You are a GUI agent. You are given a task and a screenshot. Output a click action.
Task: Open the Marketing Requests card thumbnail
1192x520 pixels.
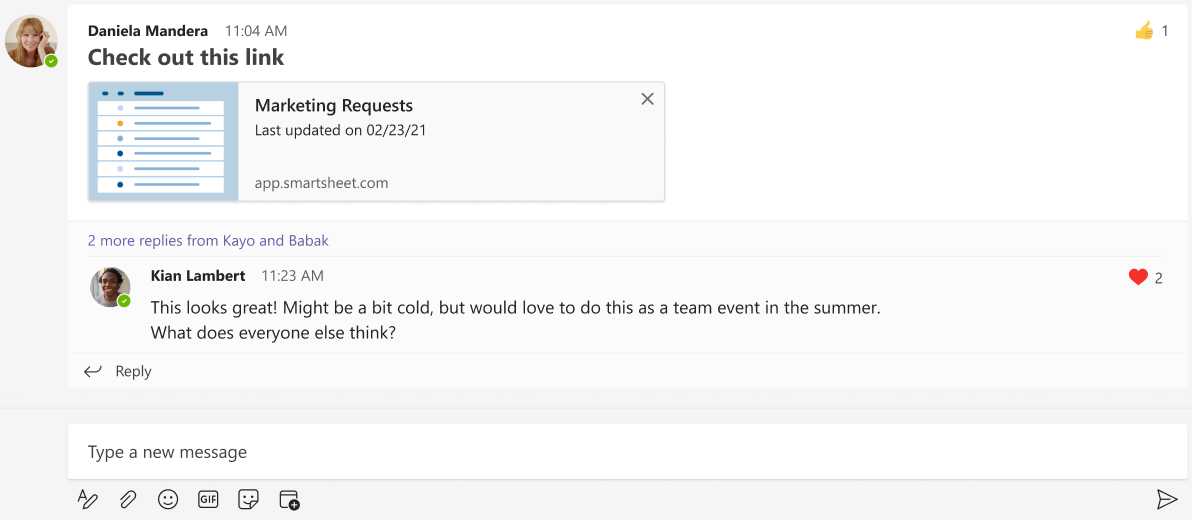click(164, 142)
